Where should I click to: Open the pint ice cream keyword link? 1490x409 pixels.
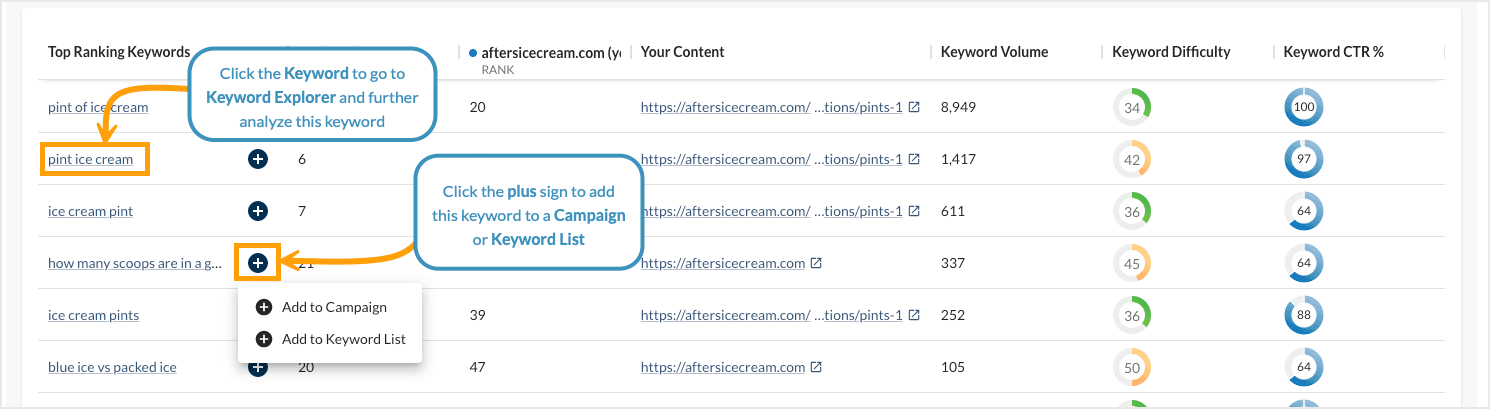[90, 159]
